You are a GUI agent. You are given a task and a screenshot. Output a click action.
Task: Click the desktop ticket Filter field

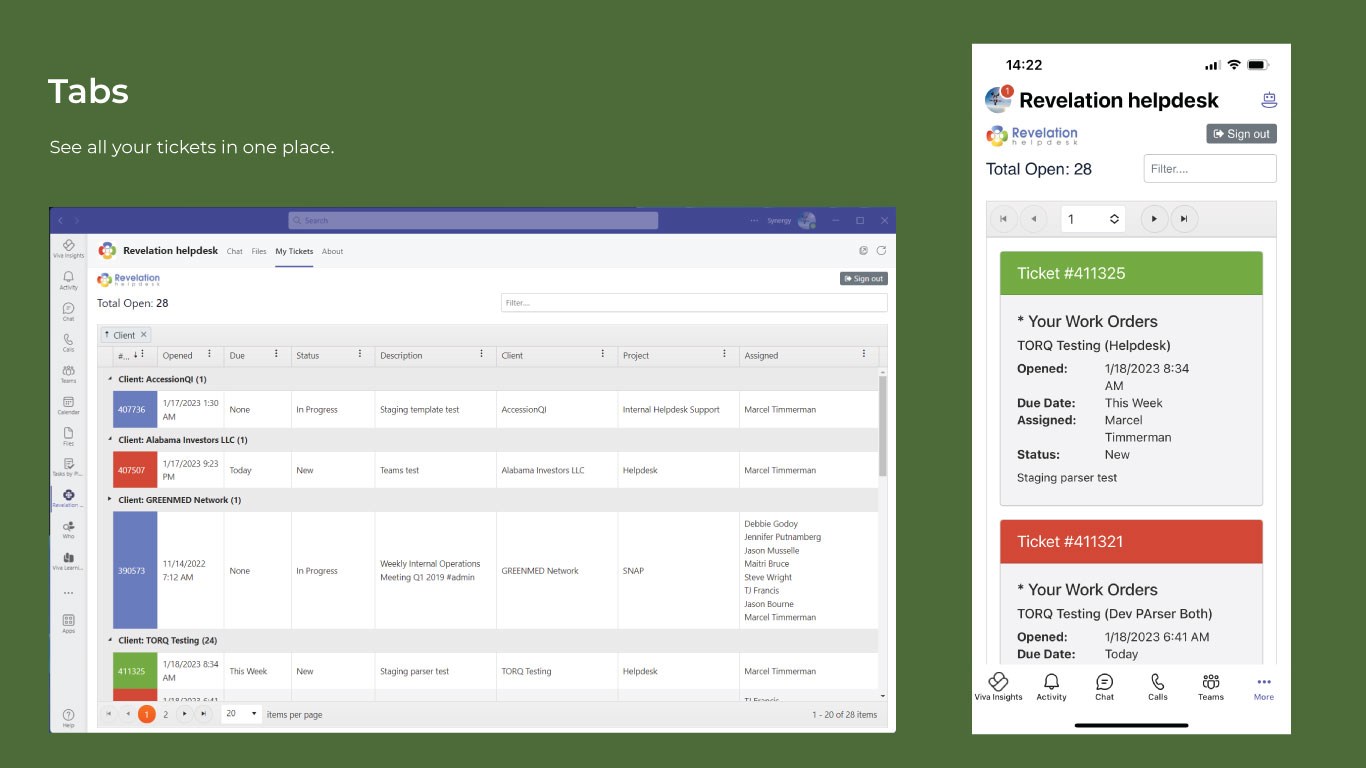click(694, 303)
